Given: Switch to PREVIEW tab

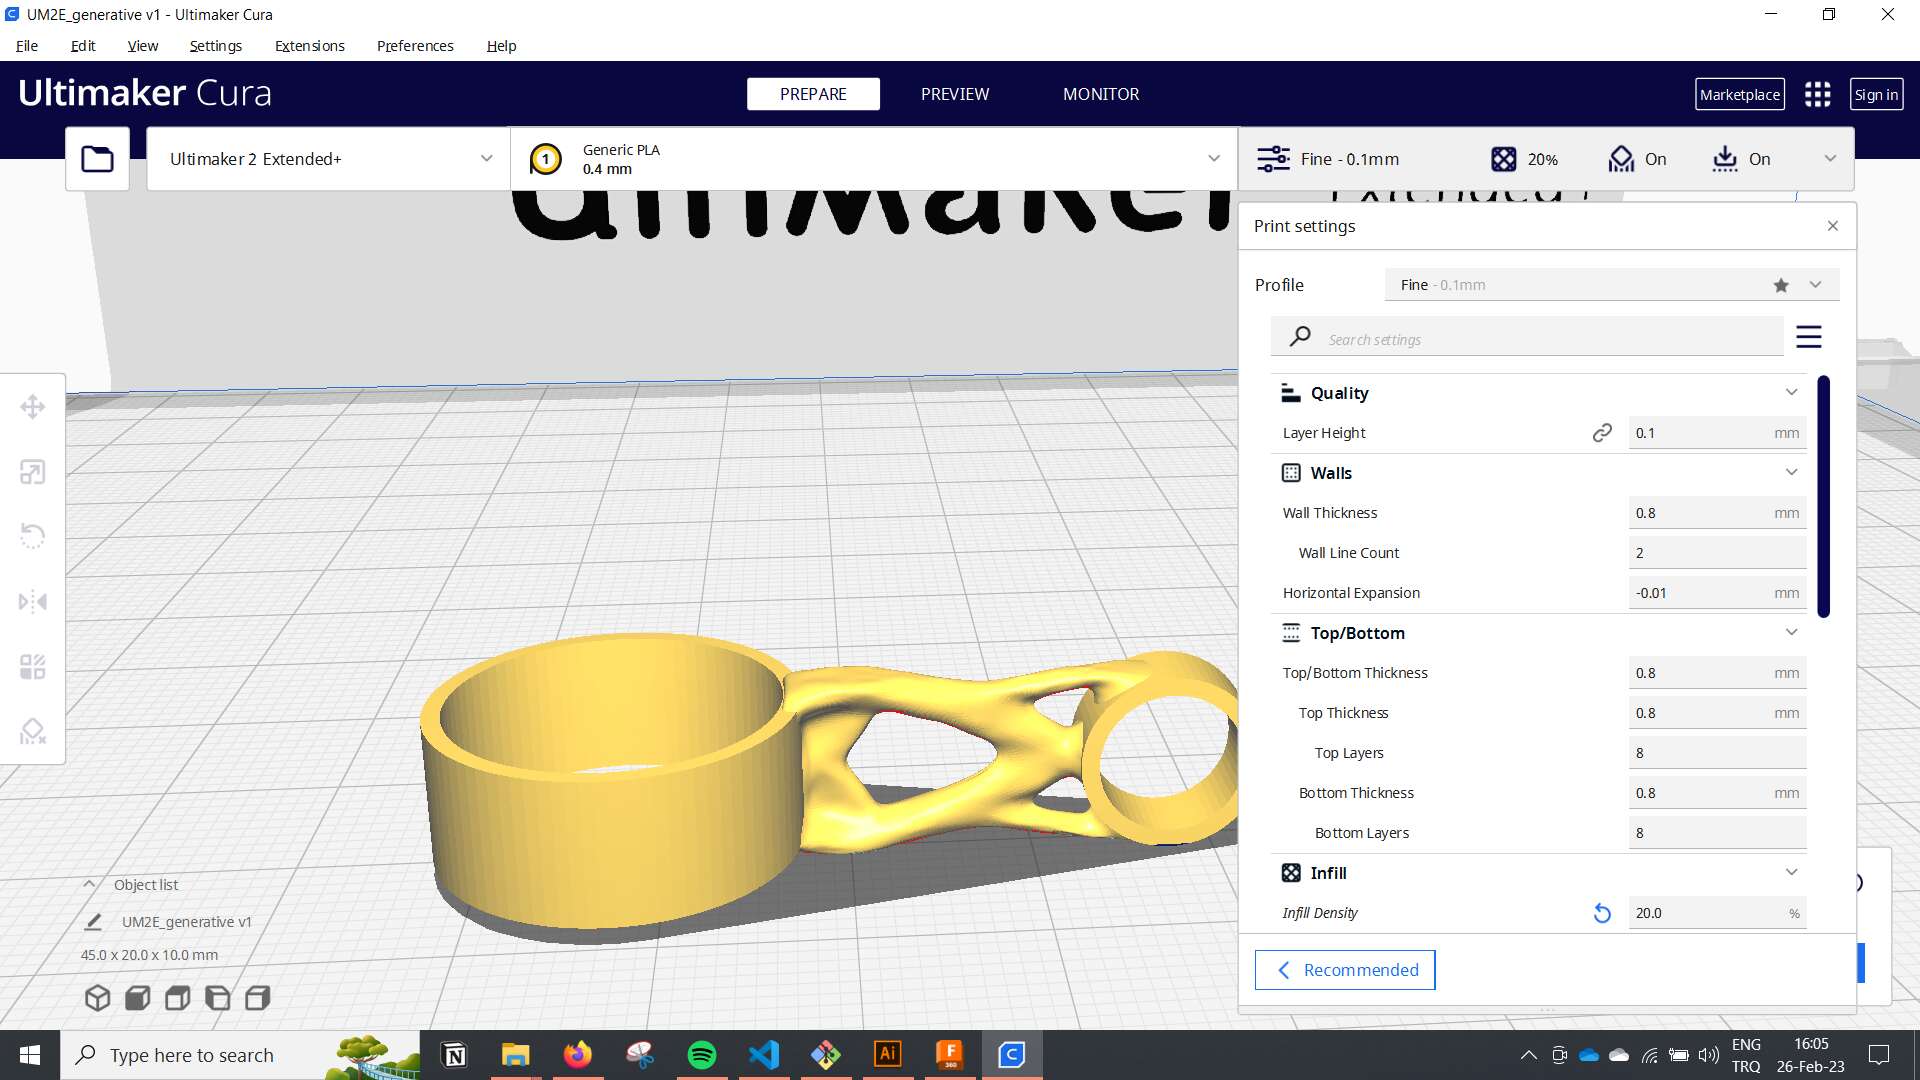Looking at the screenshot, I should 955,94.
